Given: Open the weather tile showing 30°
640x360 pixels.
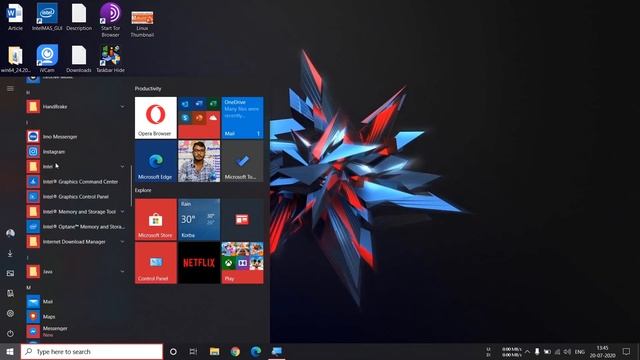Looking at the screenshot, I should click(x=199, y=219).
